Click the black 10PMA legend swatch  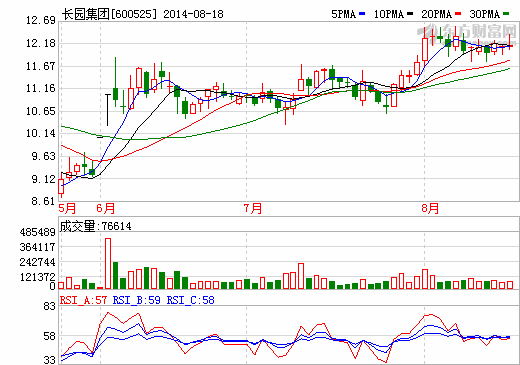coord(410,14)
